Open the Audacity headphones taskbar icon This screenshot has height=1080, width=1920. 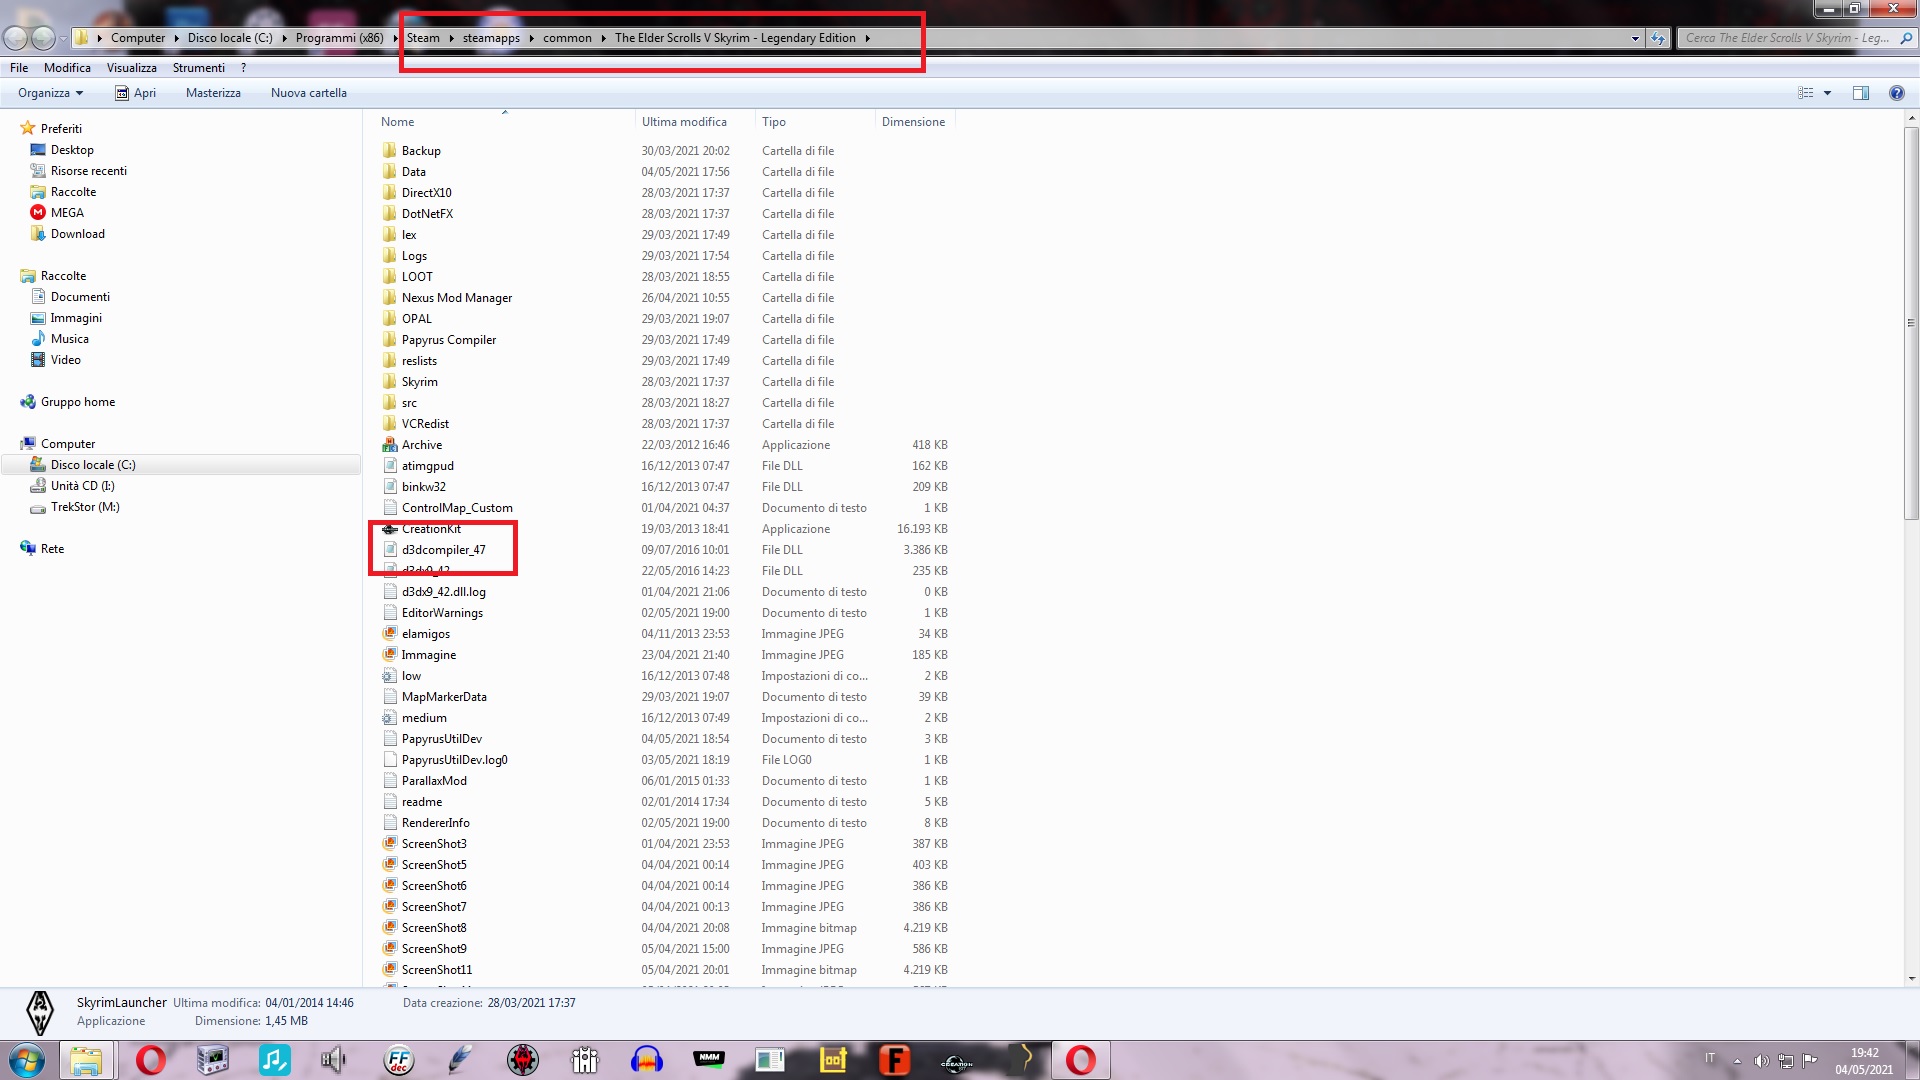point(647,1060)
